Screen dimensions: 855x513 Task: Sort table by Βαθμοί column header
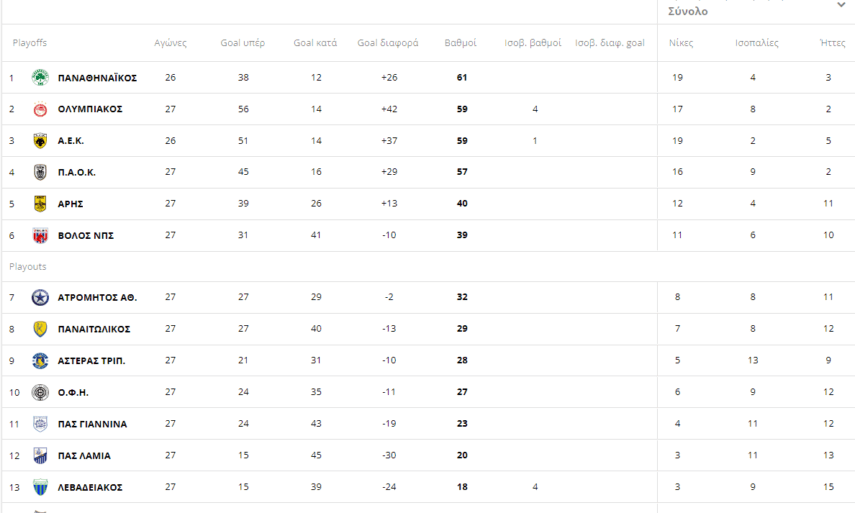point(460,43)
